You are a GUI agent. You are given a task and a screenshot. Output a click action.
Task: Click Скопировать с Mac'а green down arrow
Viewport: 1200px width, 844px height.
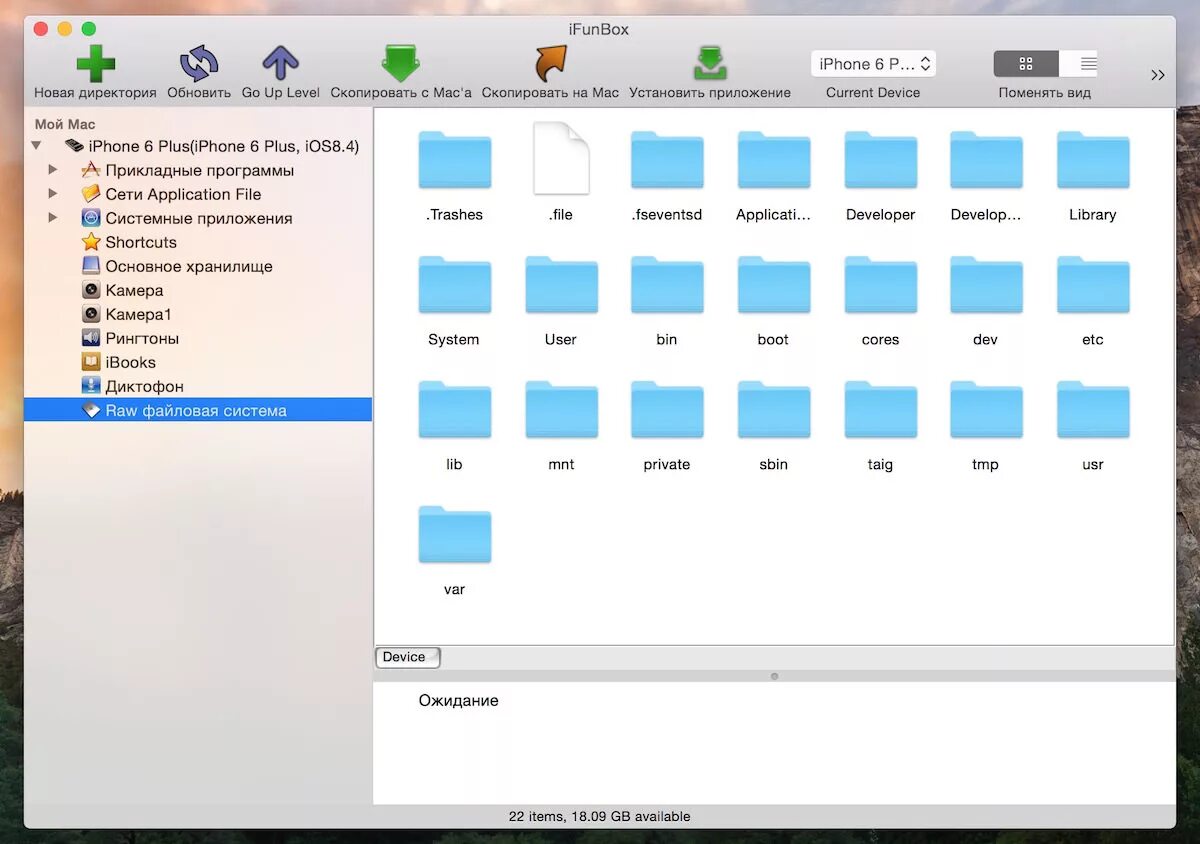[401, 64]
